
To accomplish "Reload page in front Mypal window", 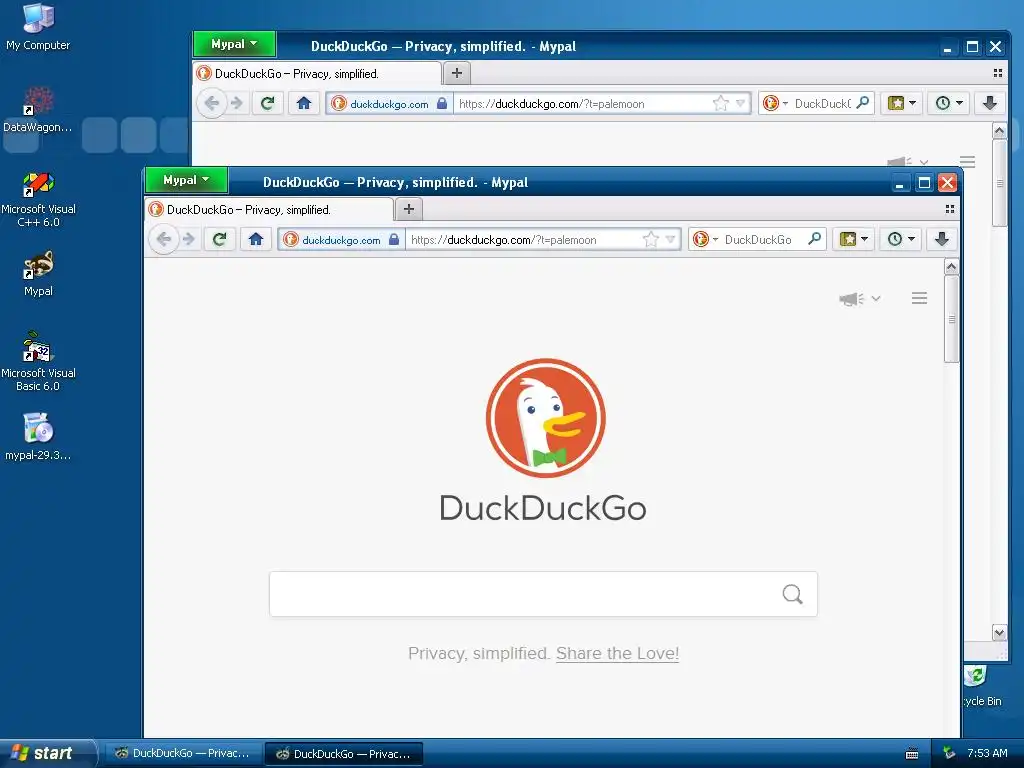I will coord(219,240).
